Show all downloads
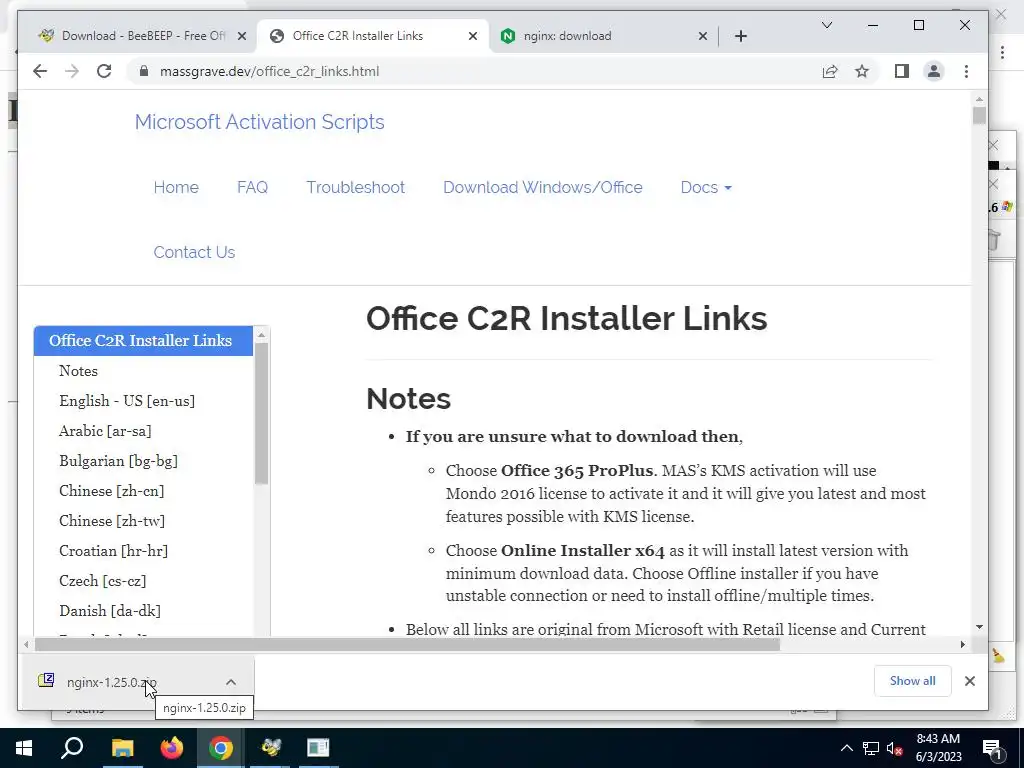1024x768 pixels. [x=912, y=681]
